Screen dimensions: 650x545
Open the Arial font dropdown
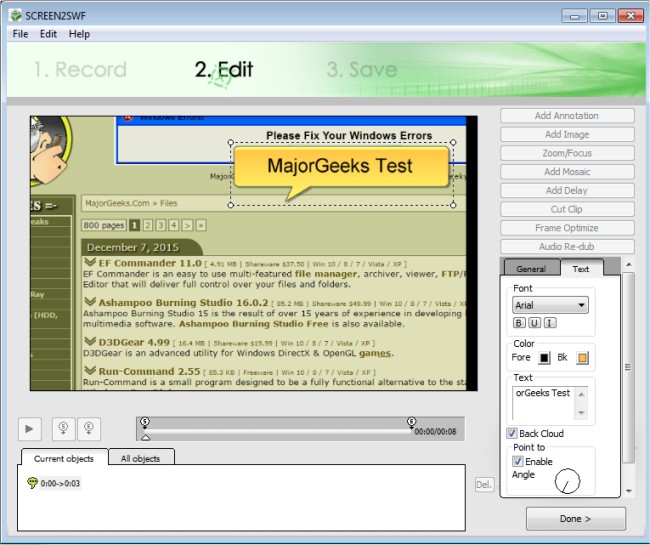(x=550, y=305)
